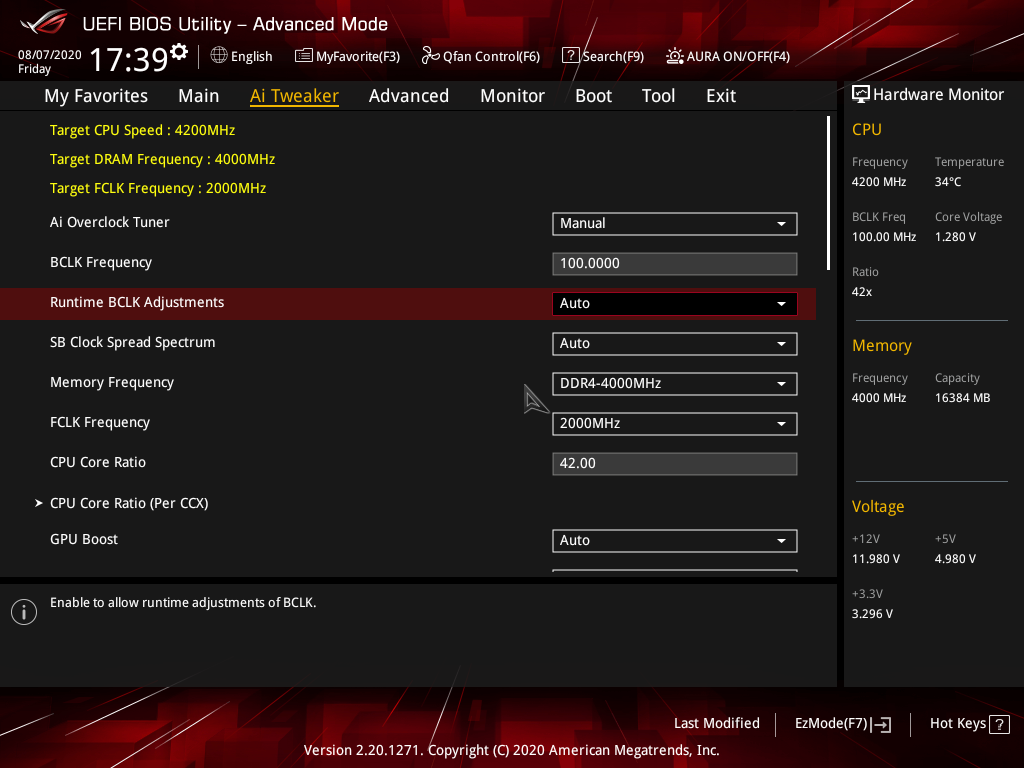Select FCLK Frequency label

click(100, 423)
